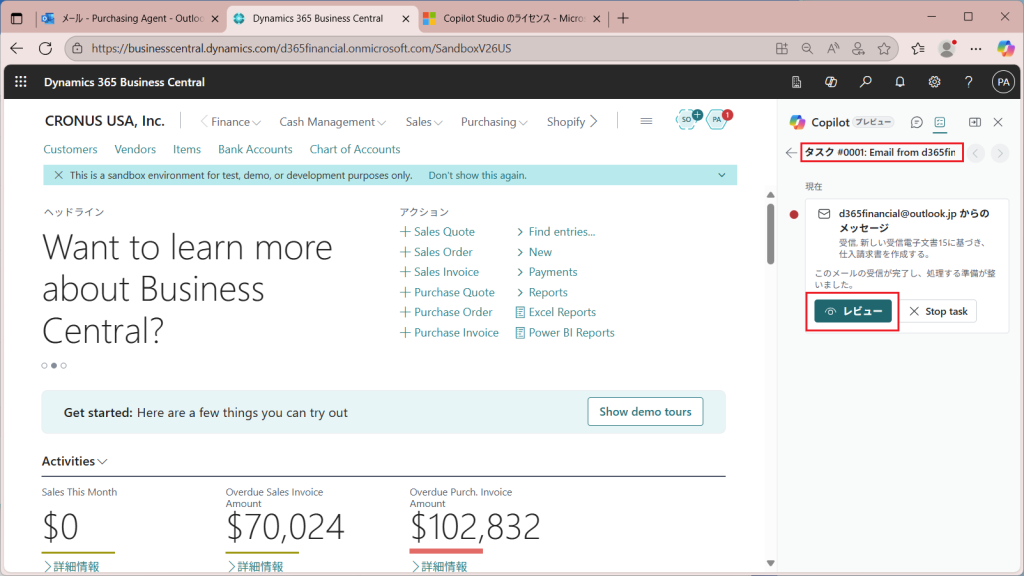
Task: Open the $70,024 overdue sales invoice tile
Action: point(285,527)
